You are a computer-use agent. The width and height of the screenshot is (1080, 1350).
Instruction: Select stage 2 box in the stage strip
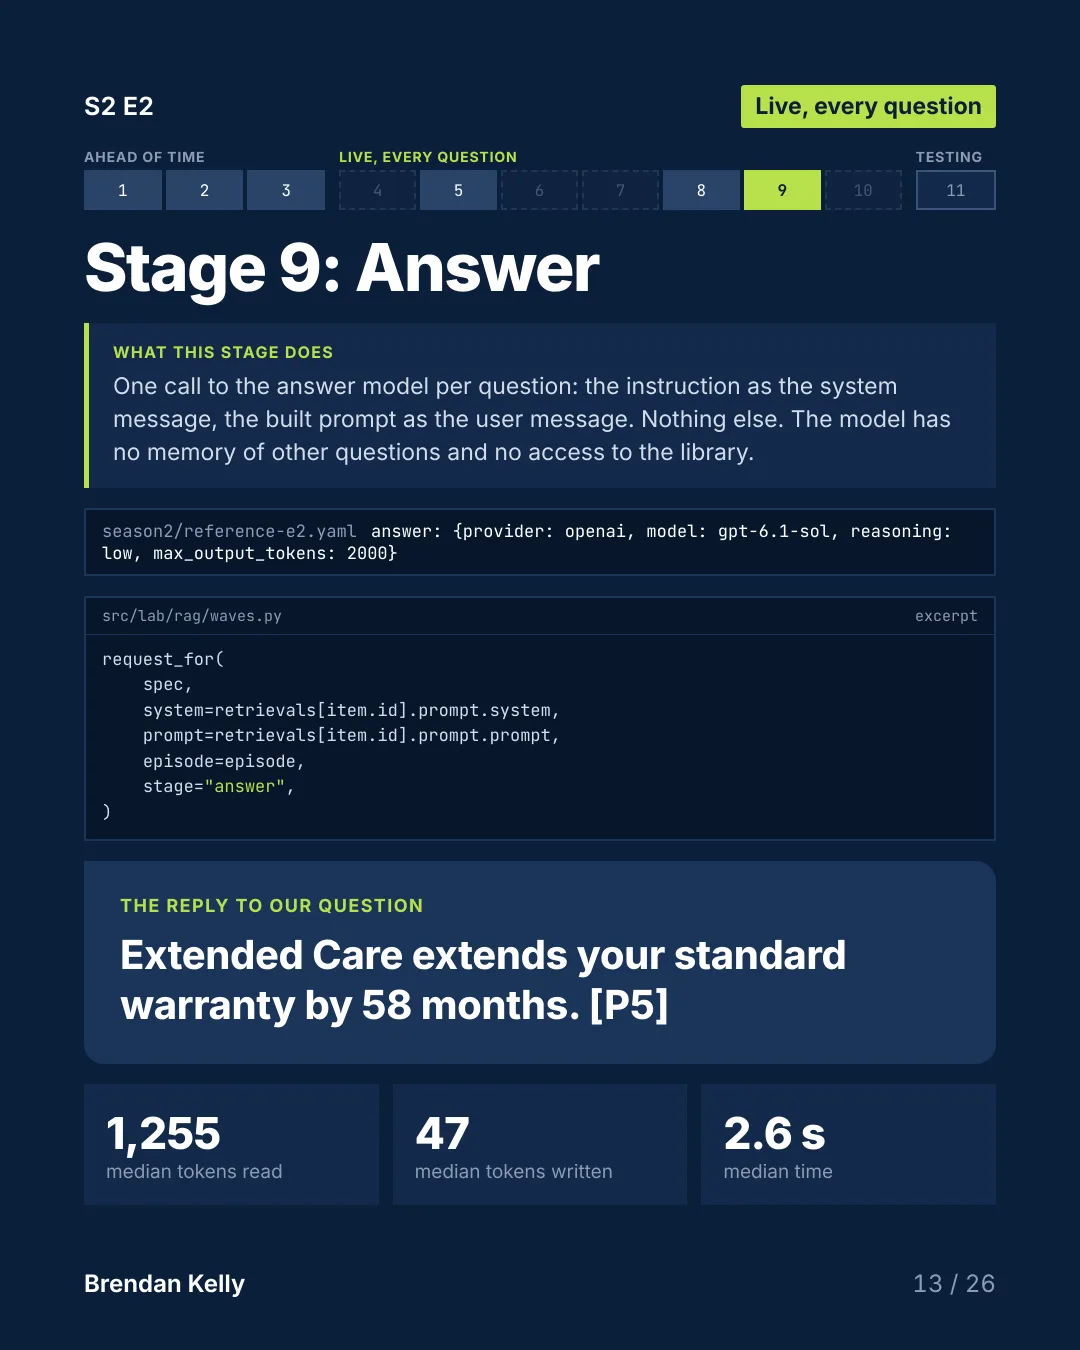pyautogui.click(x=204, y=190)
